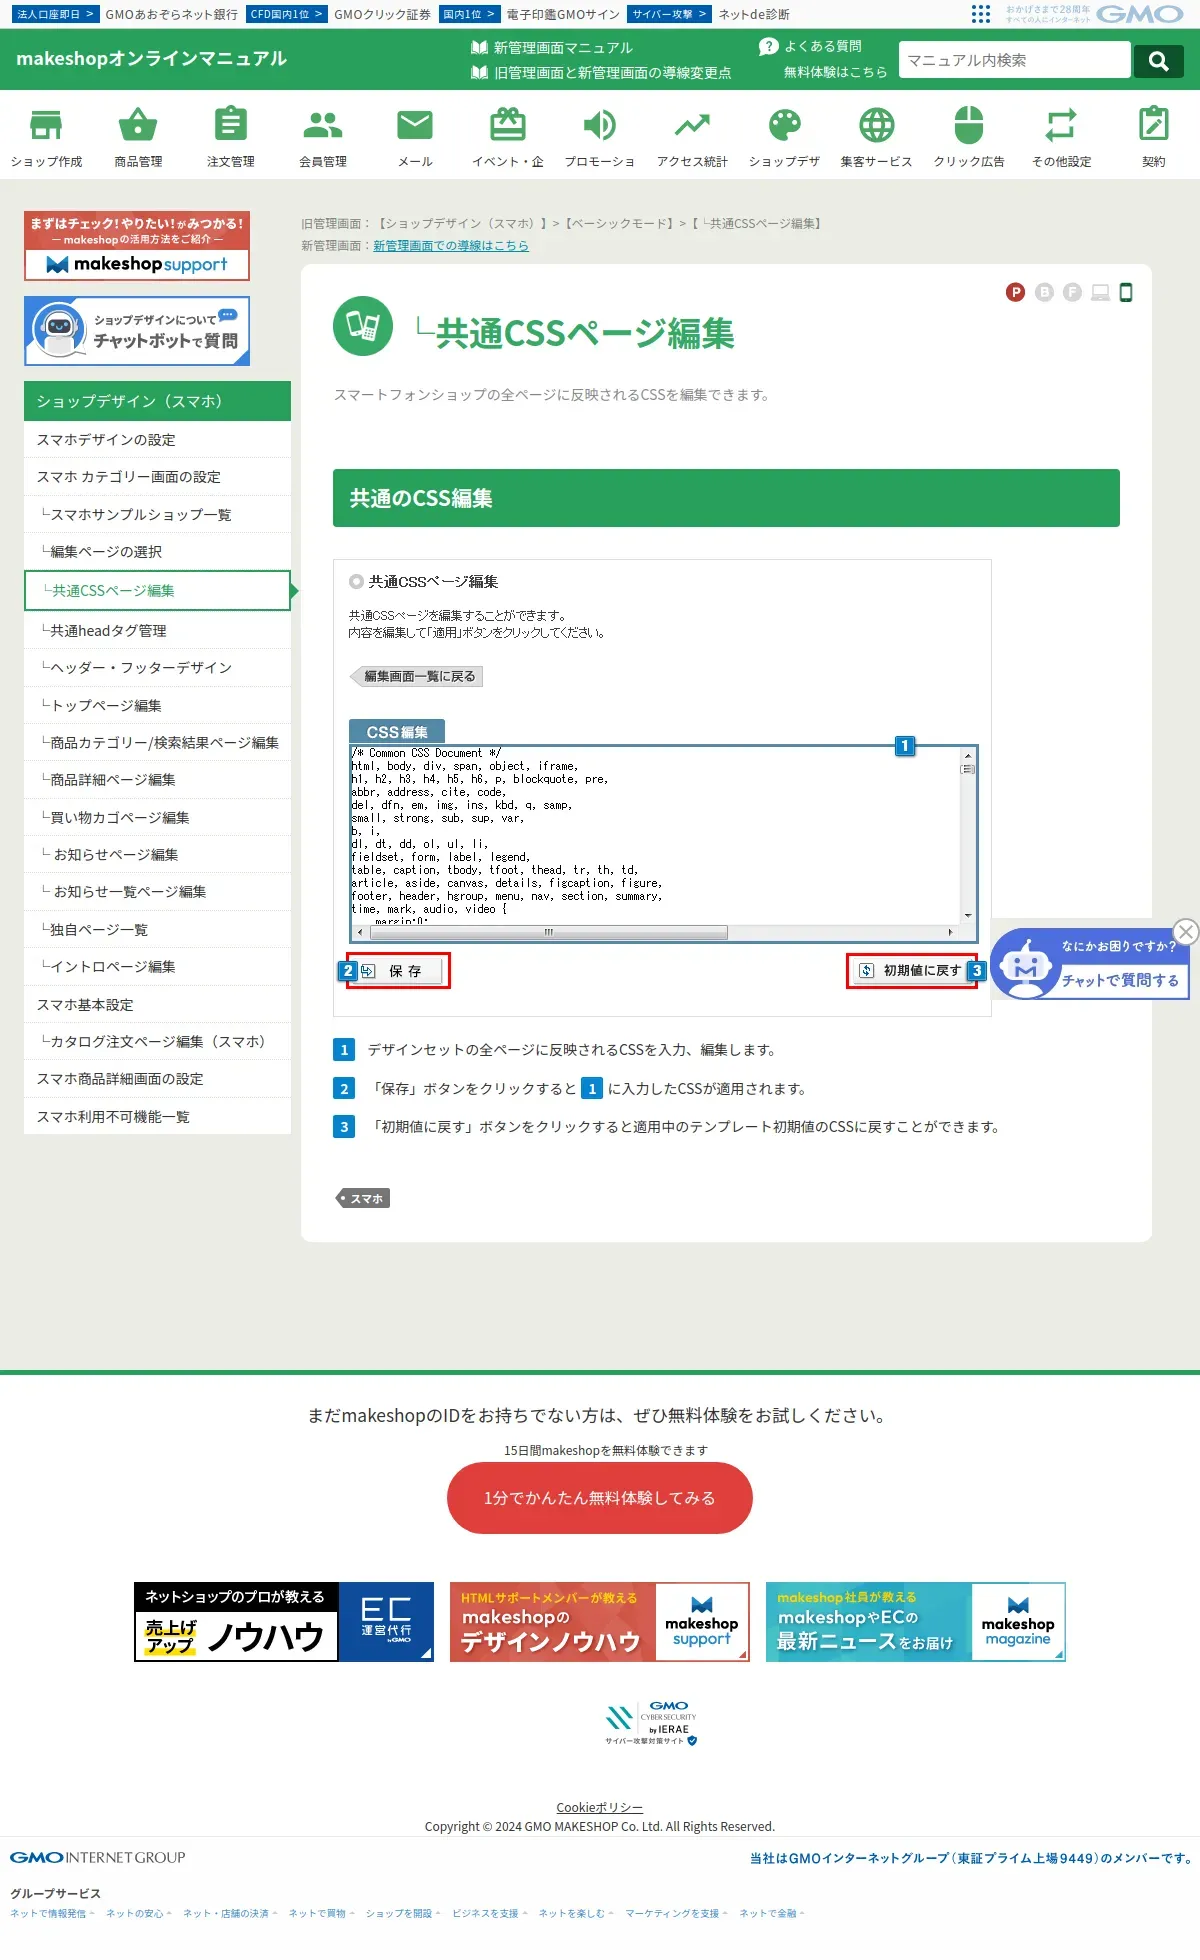
Task: Select スマホデザインの設定 in sidebar
Action: (157, 439)
